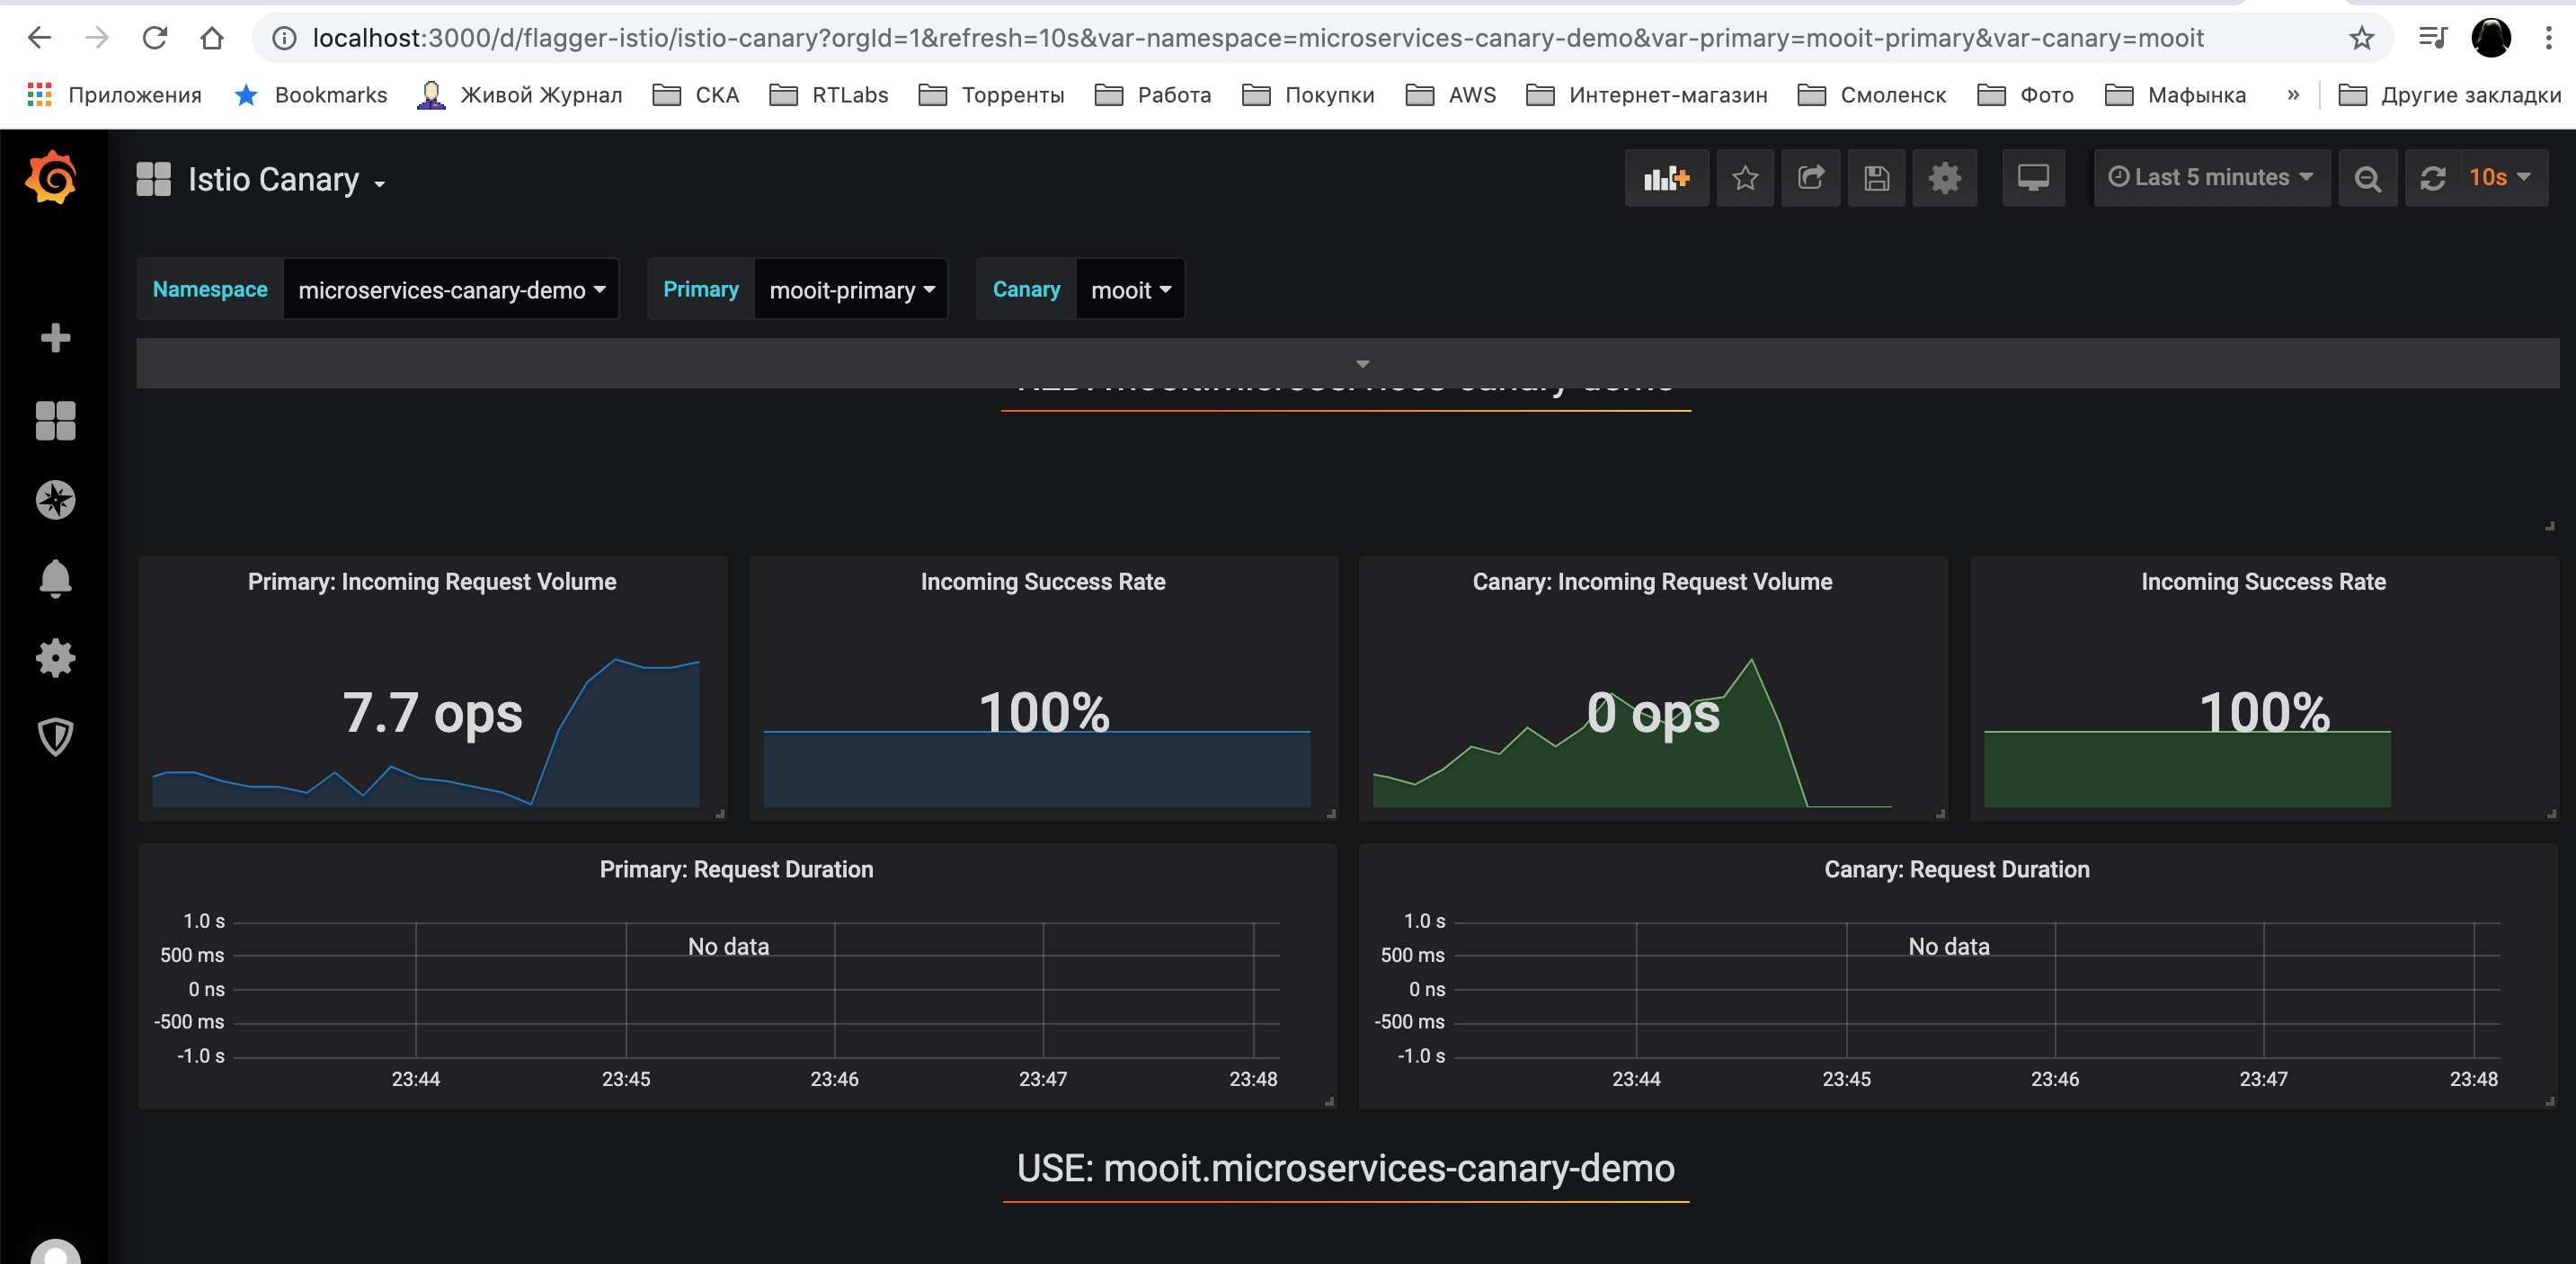Select the mooit-primary Primary variable
2576x1264 pixels.
coord(850,289)
